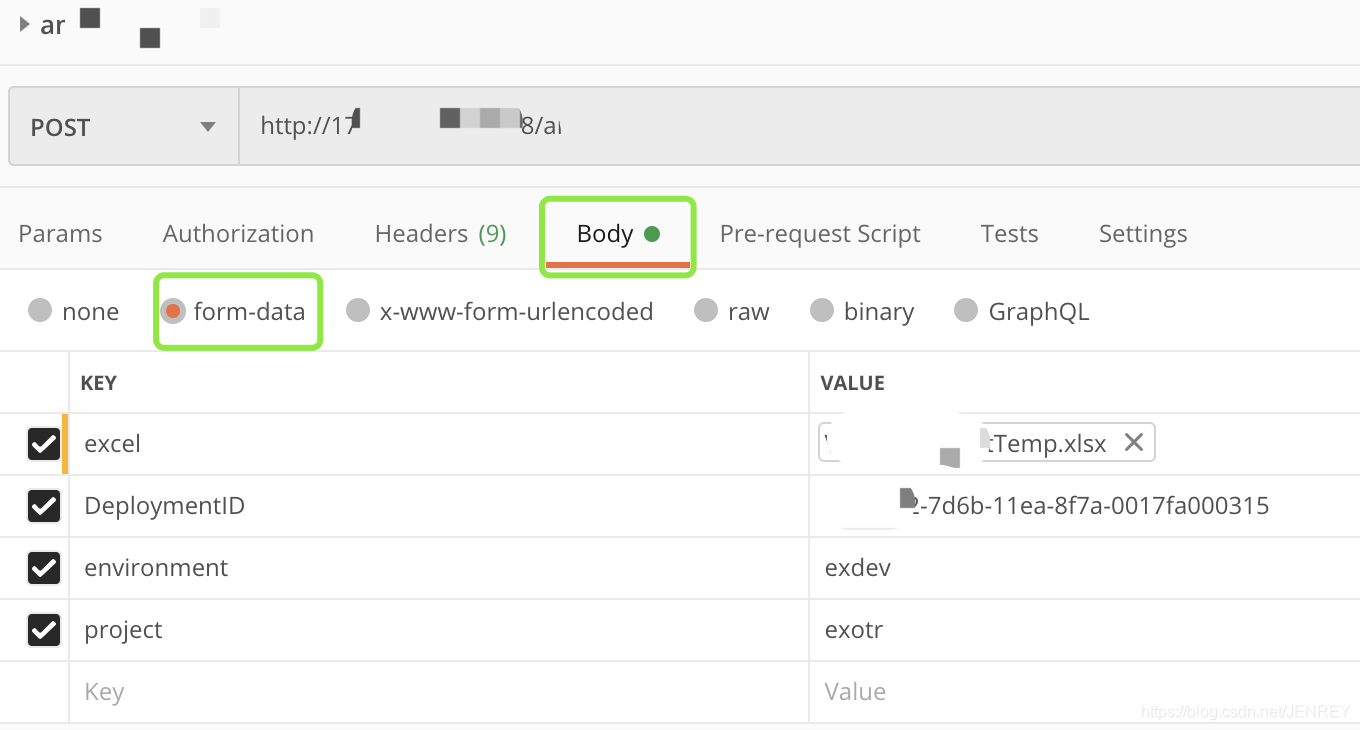This screenshot has height=730, width=1360.
Task: Disable the environment parameter checkbox
Action: pyautogui.click(x=44, y=568)
